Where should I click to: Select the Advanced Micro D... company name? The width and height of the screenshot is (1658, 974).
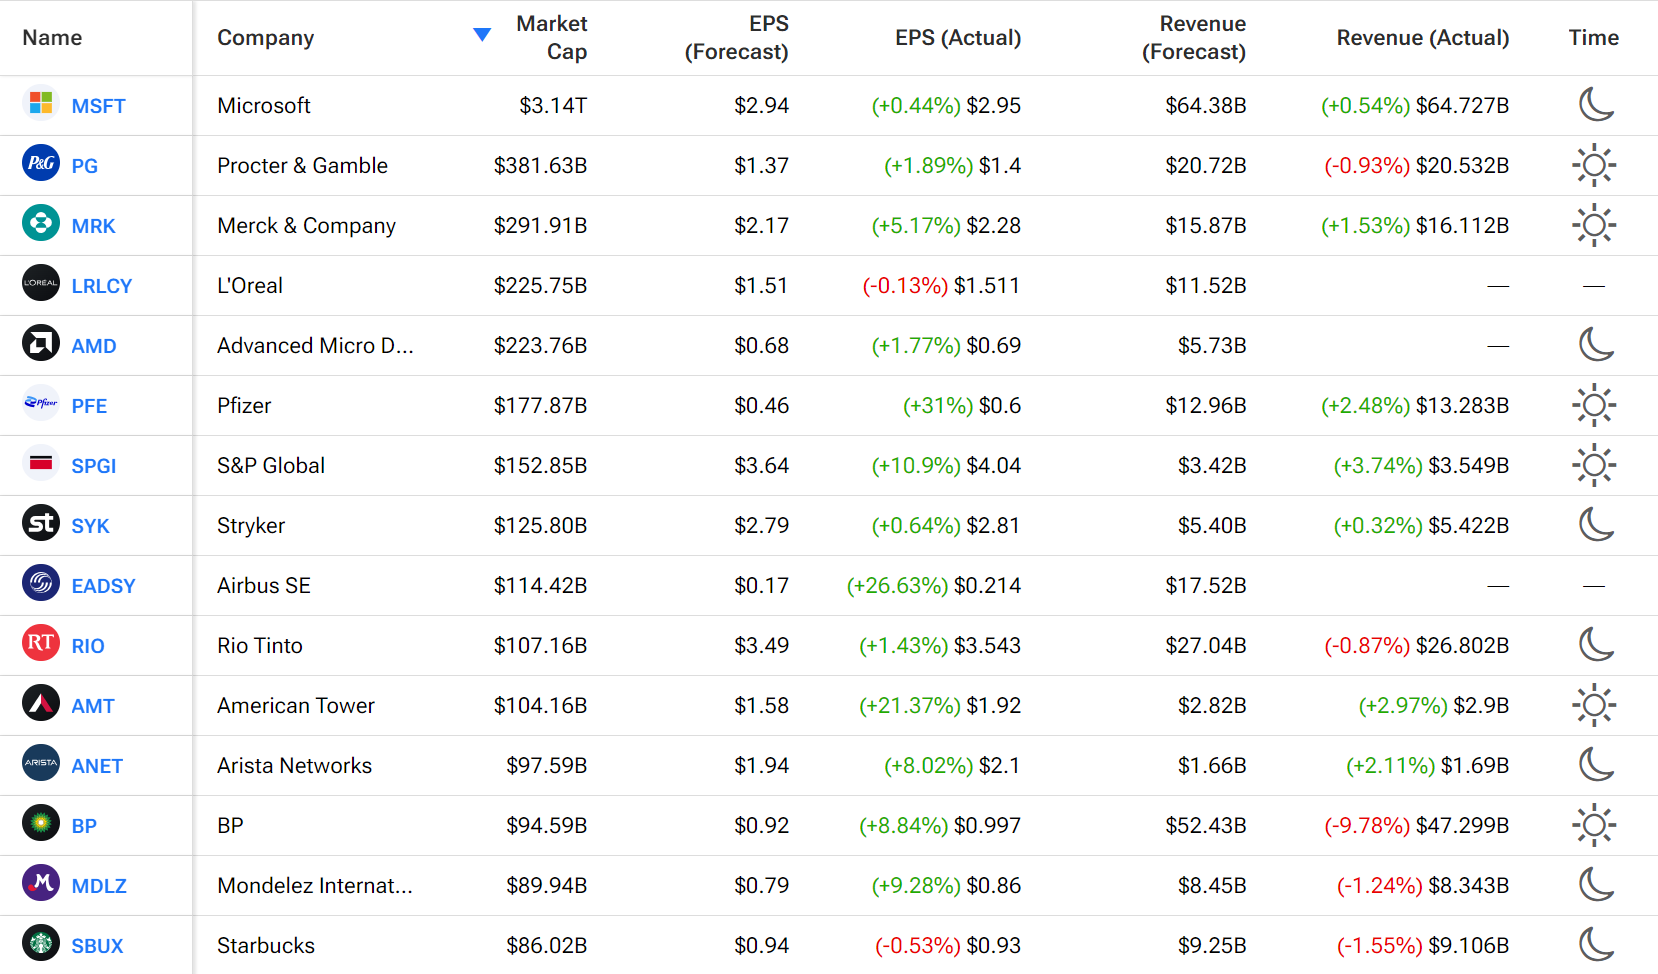(x=315, y=345)
